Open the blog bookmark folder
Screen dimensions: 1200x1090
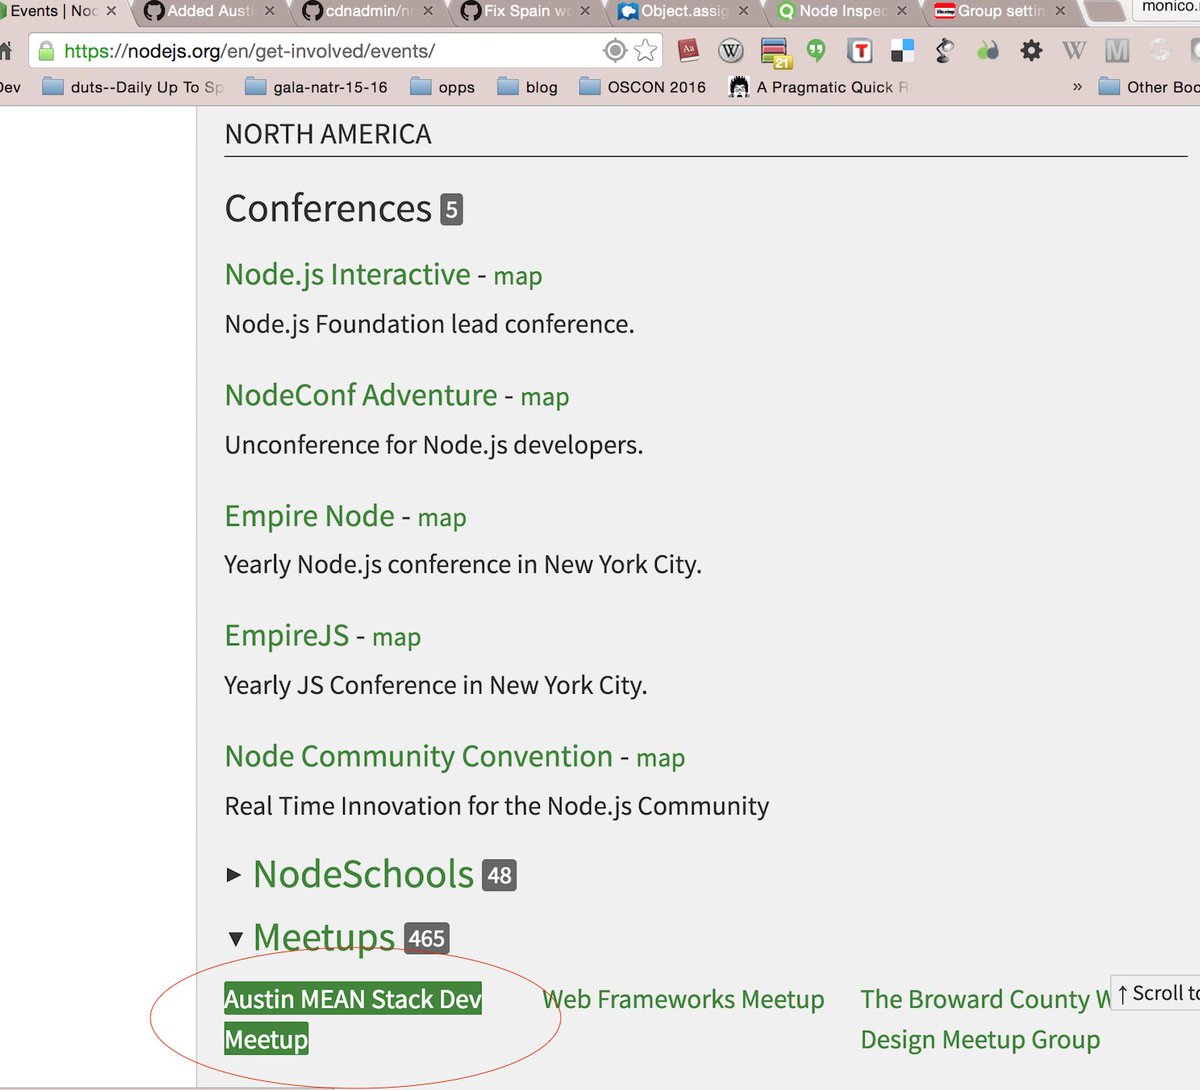pyautogui.click(x=528, y=87)
